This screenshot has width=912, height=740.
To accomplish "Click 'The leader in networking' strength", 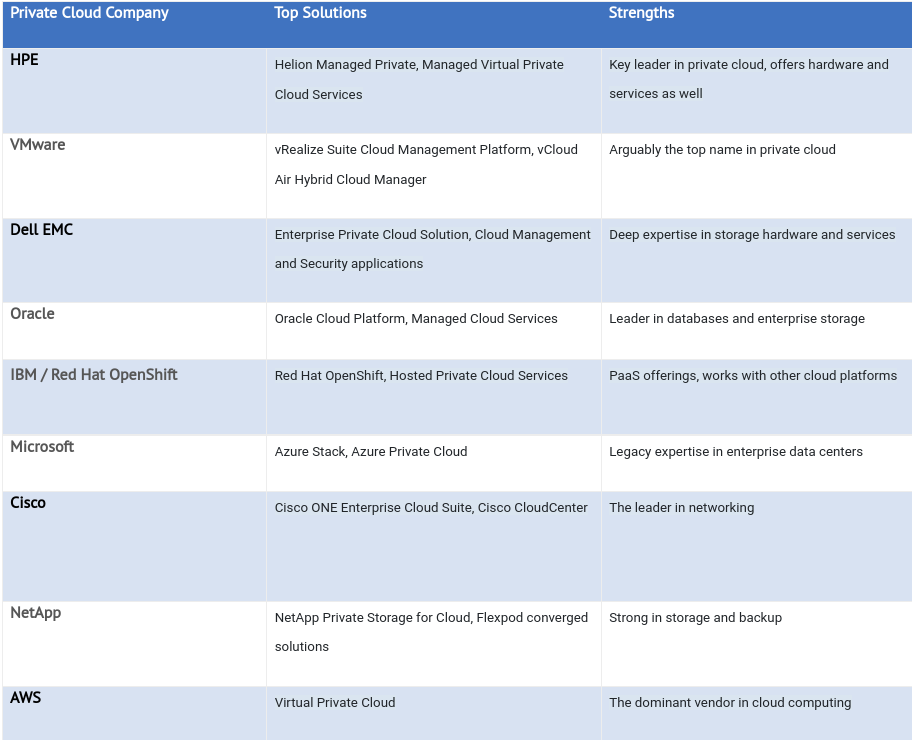I will pos(682,507).
